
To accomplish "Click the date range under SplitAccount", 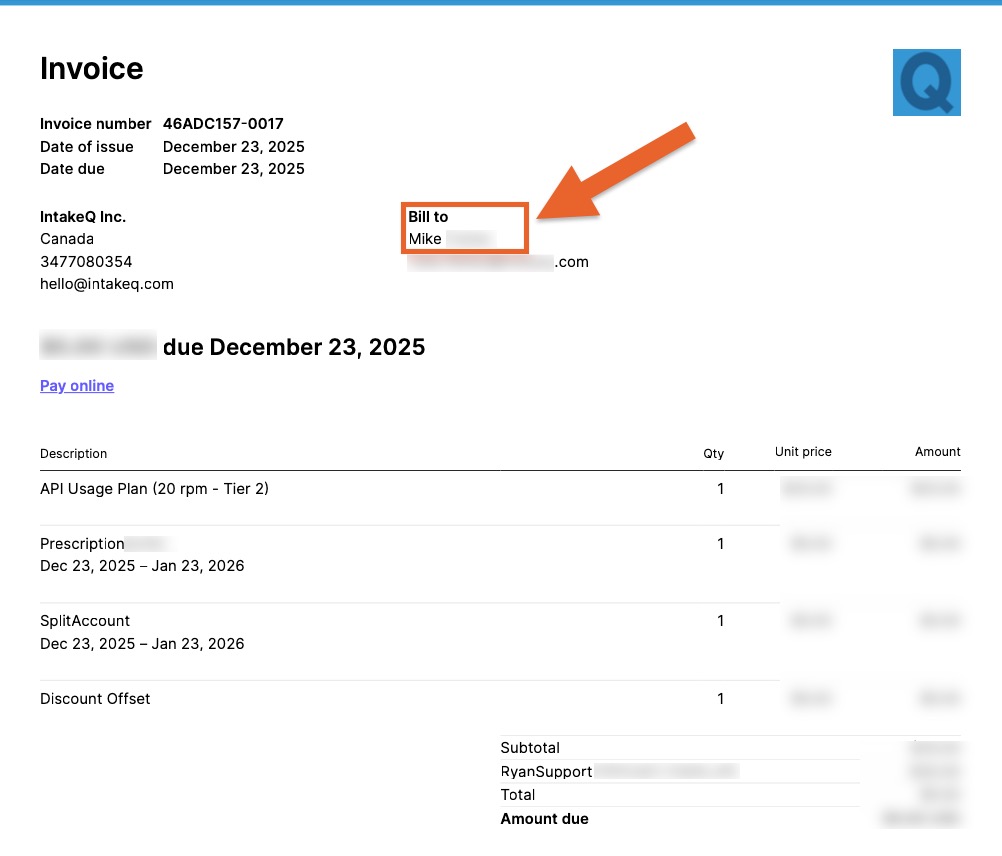I will 142,643.
